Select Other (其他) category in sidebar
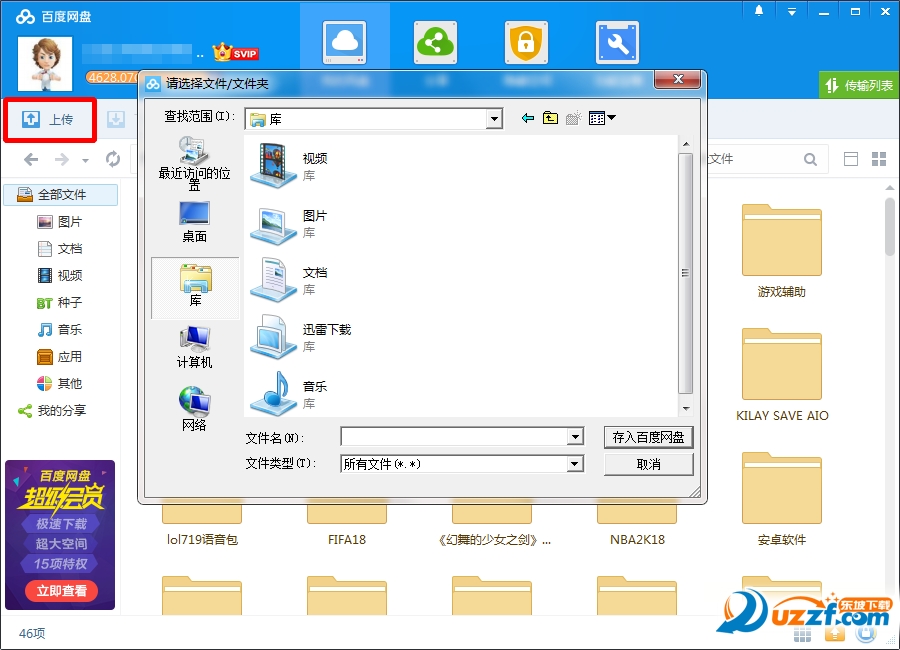Screen dimensions: 900x650 (60, 384)
